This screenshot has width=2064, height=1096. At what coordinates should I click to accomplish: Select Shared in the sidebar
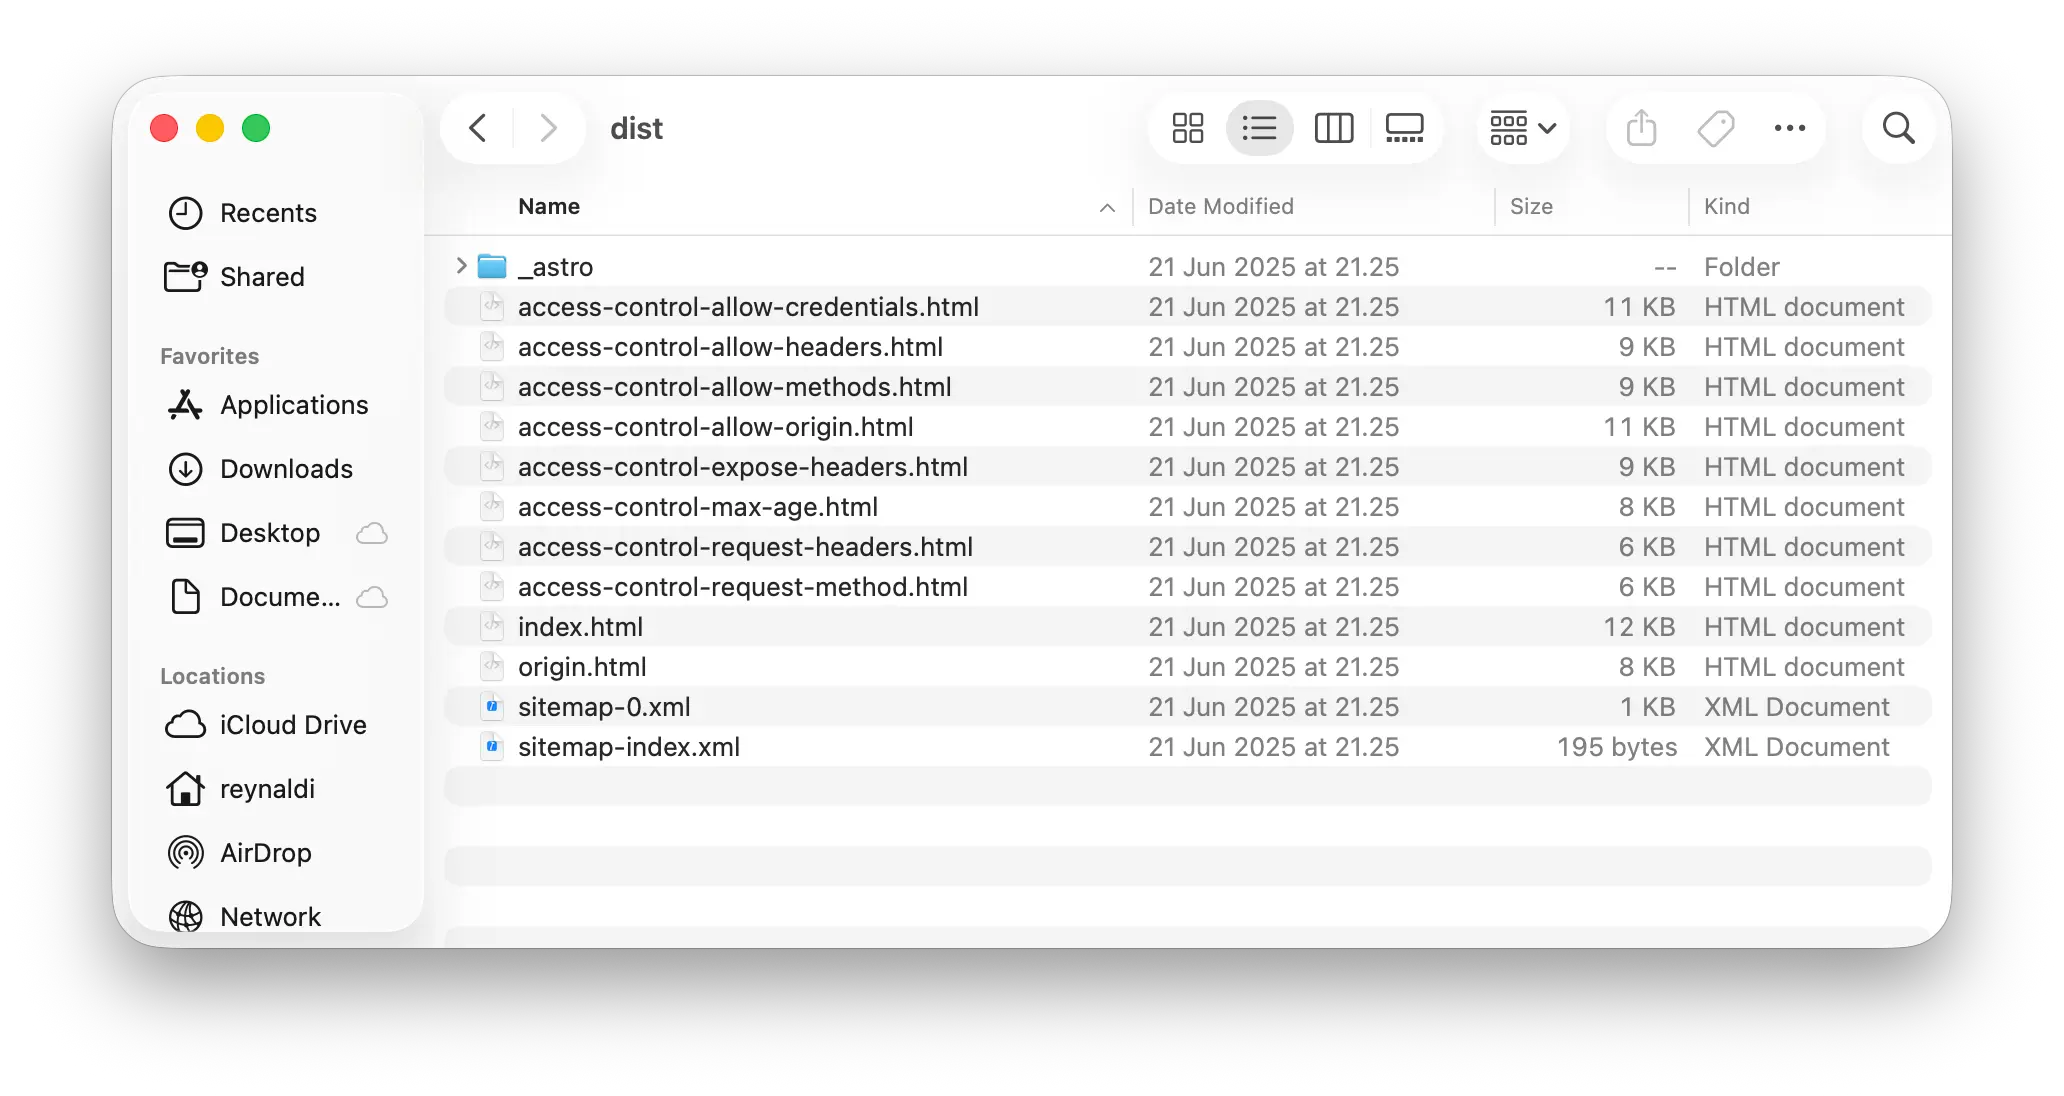click(261, 277)
